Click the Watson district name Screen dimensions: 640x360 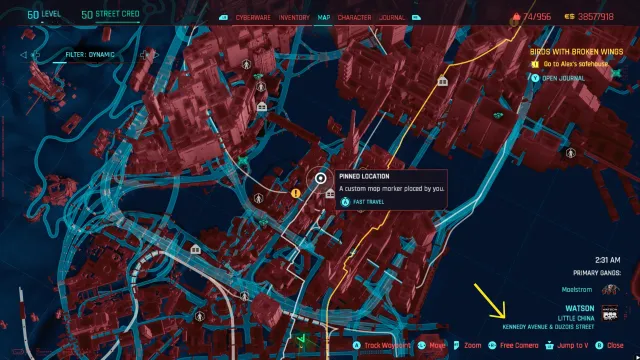(x=580, y=308)
